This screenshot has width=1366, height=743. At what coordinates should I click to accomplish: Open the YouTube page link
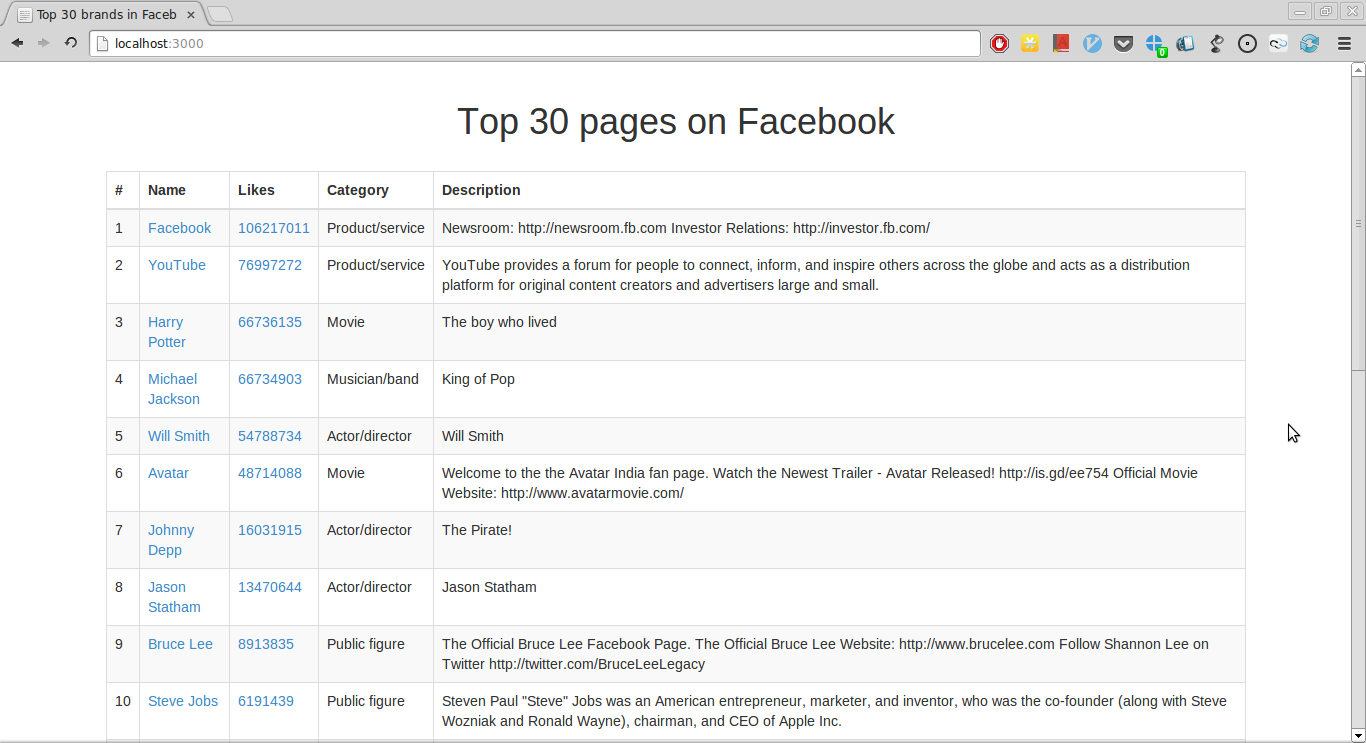(x=177, y=265)
